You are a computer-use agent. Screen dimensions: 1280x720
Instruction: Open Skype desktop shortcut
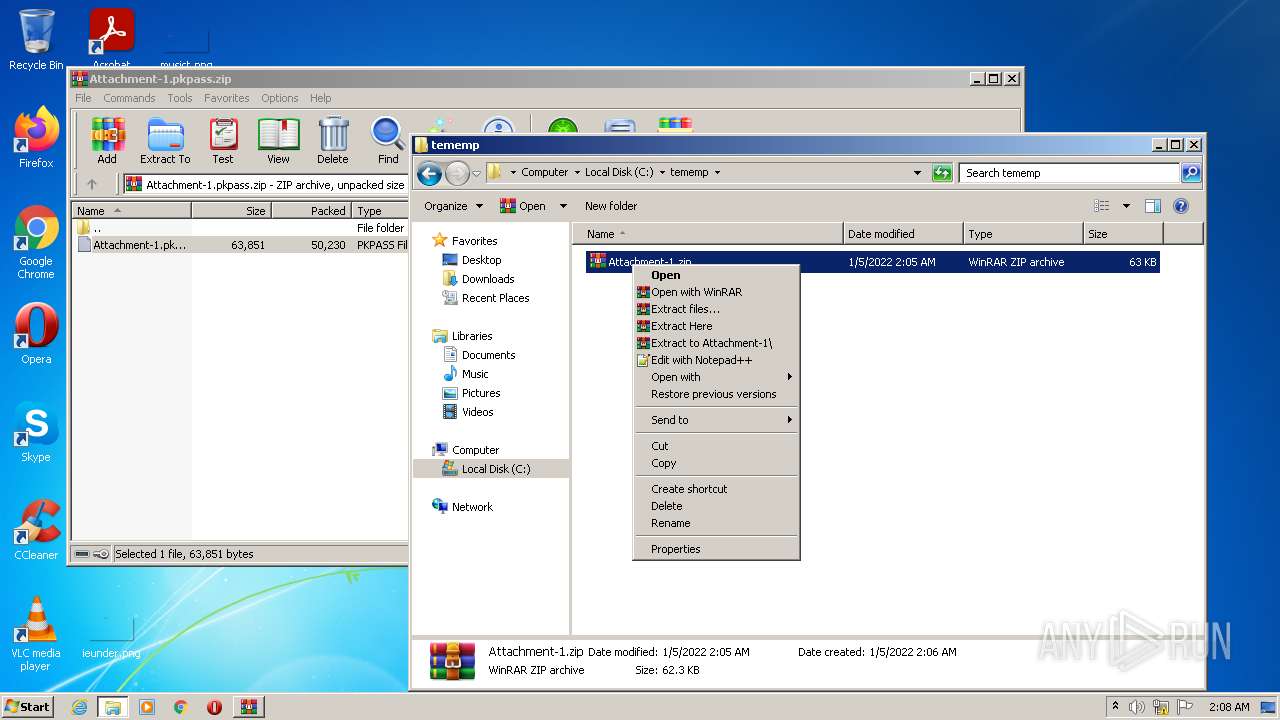click(36, 432)
